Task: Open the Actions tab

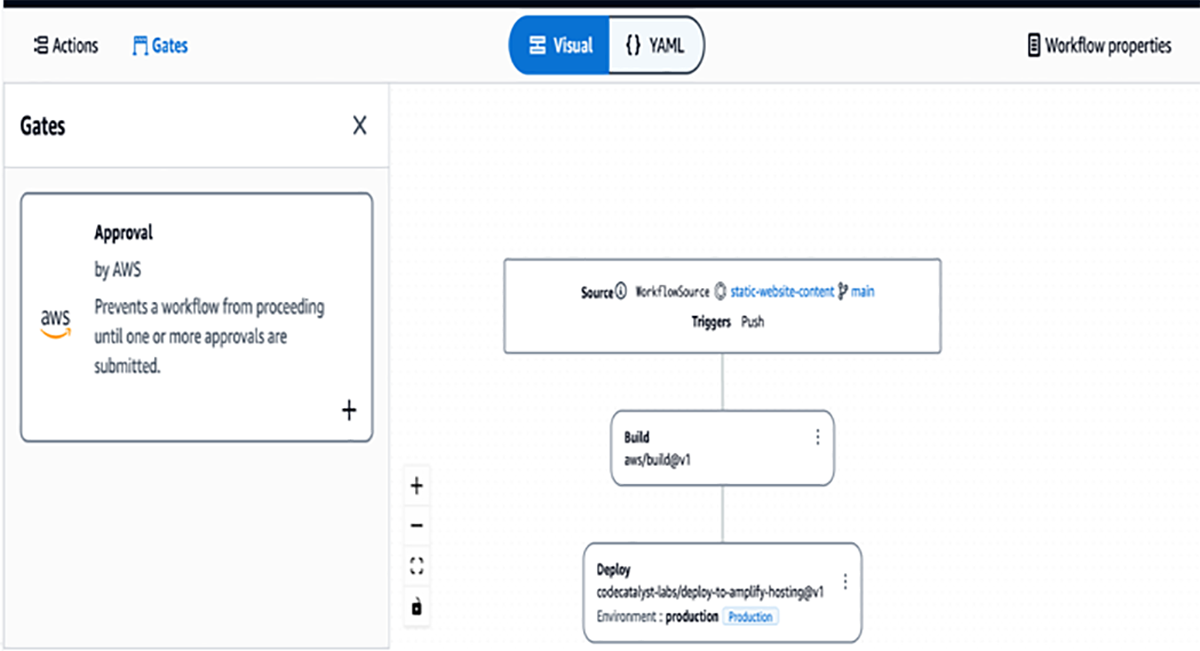Action: pyautogui.click(x=66, y=45)
